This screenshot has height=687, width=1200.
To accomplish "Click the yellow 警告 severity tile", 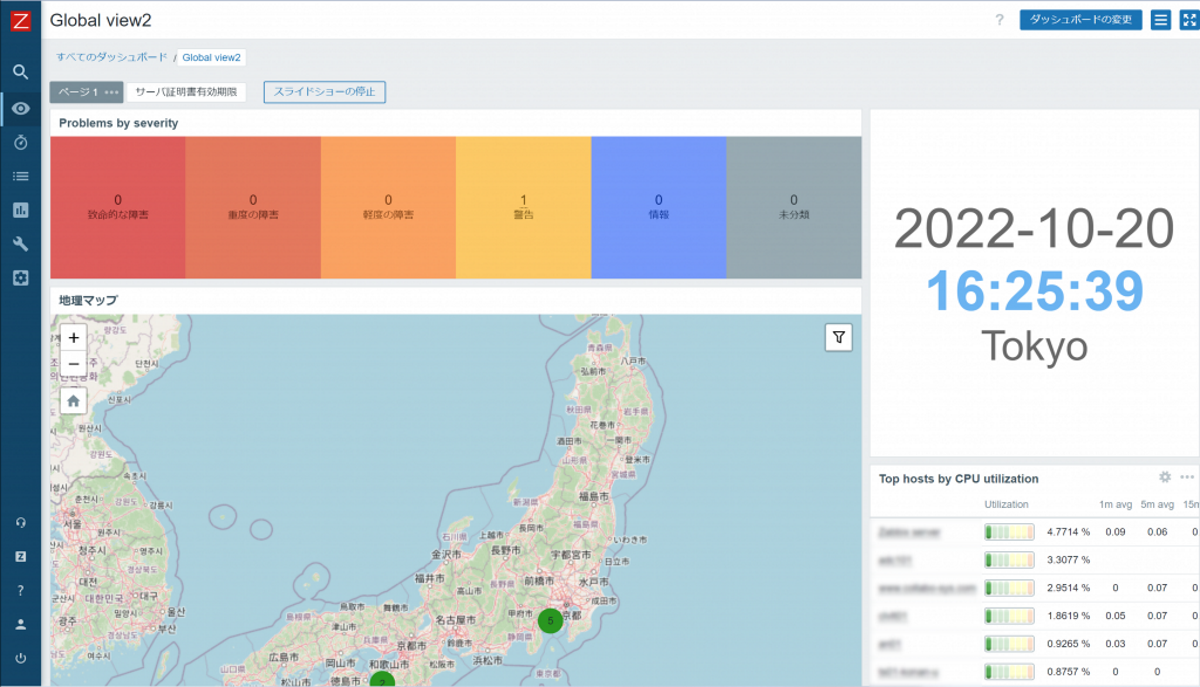I will (523, 207).
